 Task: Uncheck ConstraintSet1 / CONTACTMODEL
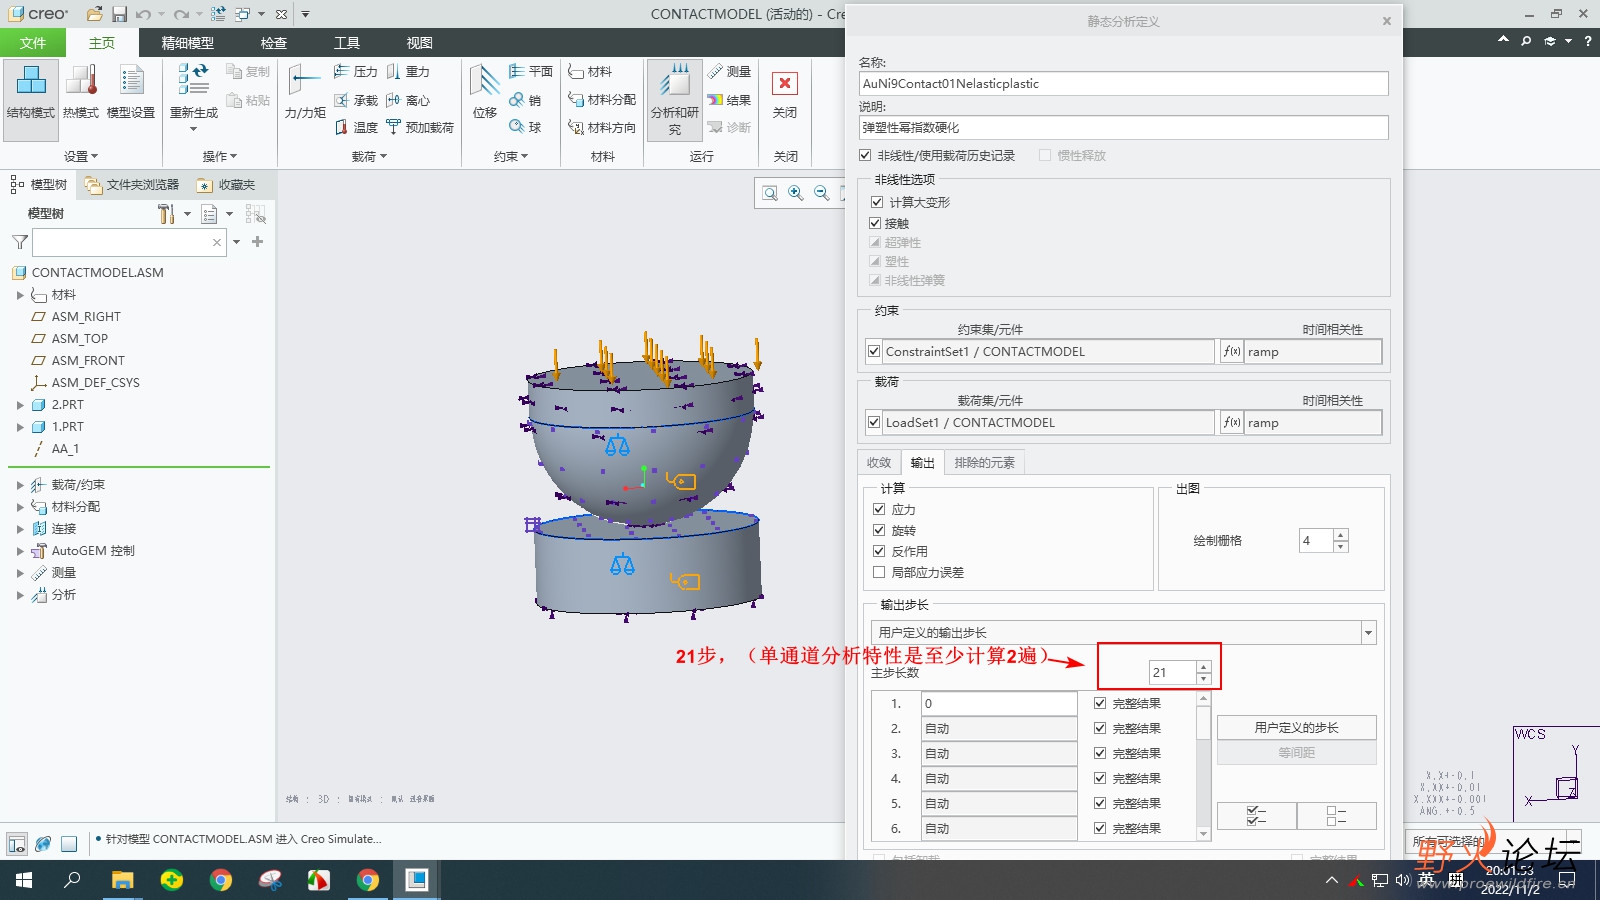pos(874,351)
